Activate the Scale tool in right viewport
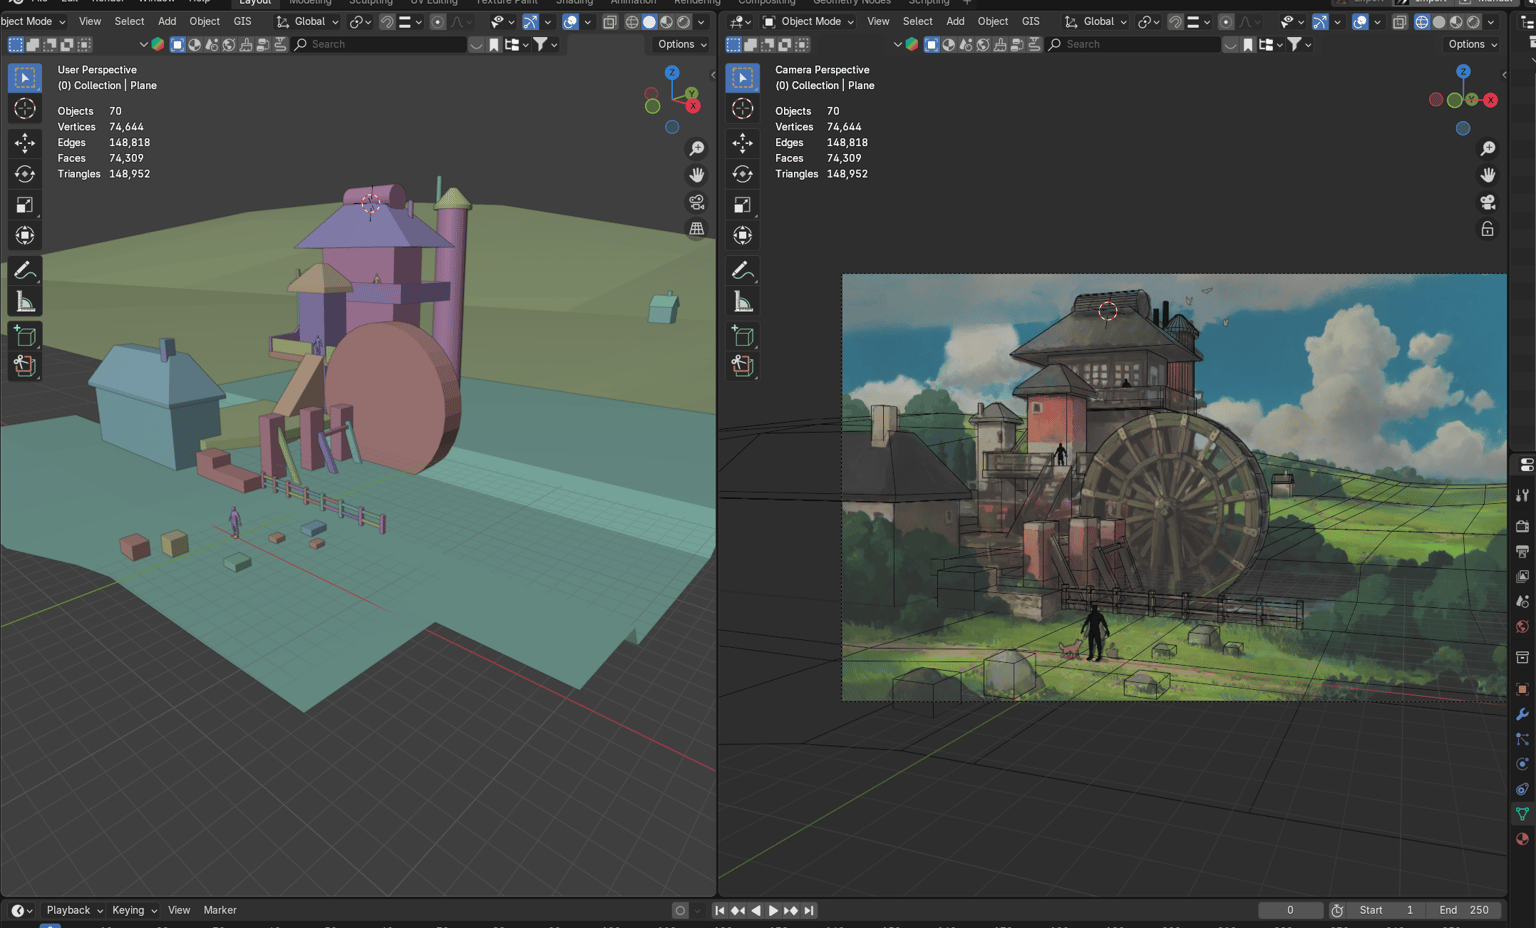The image size is (1536, 928). tap(742, 205)
